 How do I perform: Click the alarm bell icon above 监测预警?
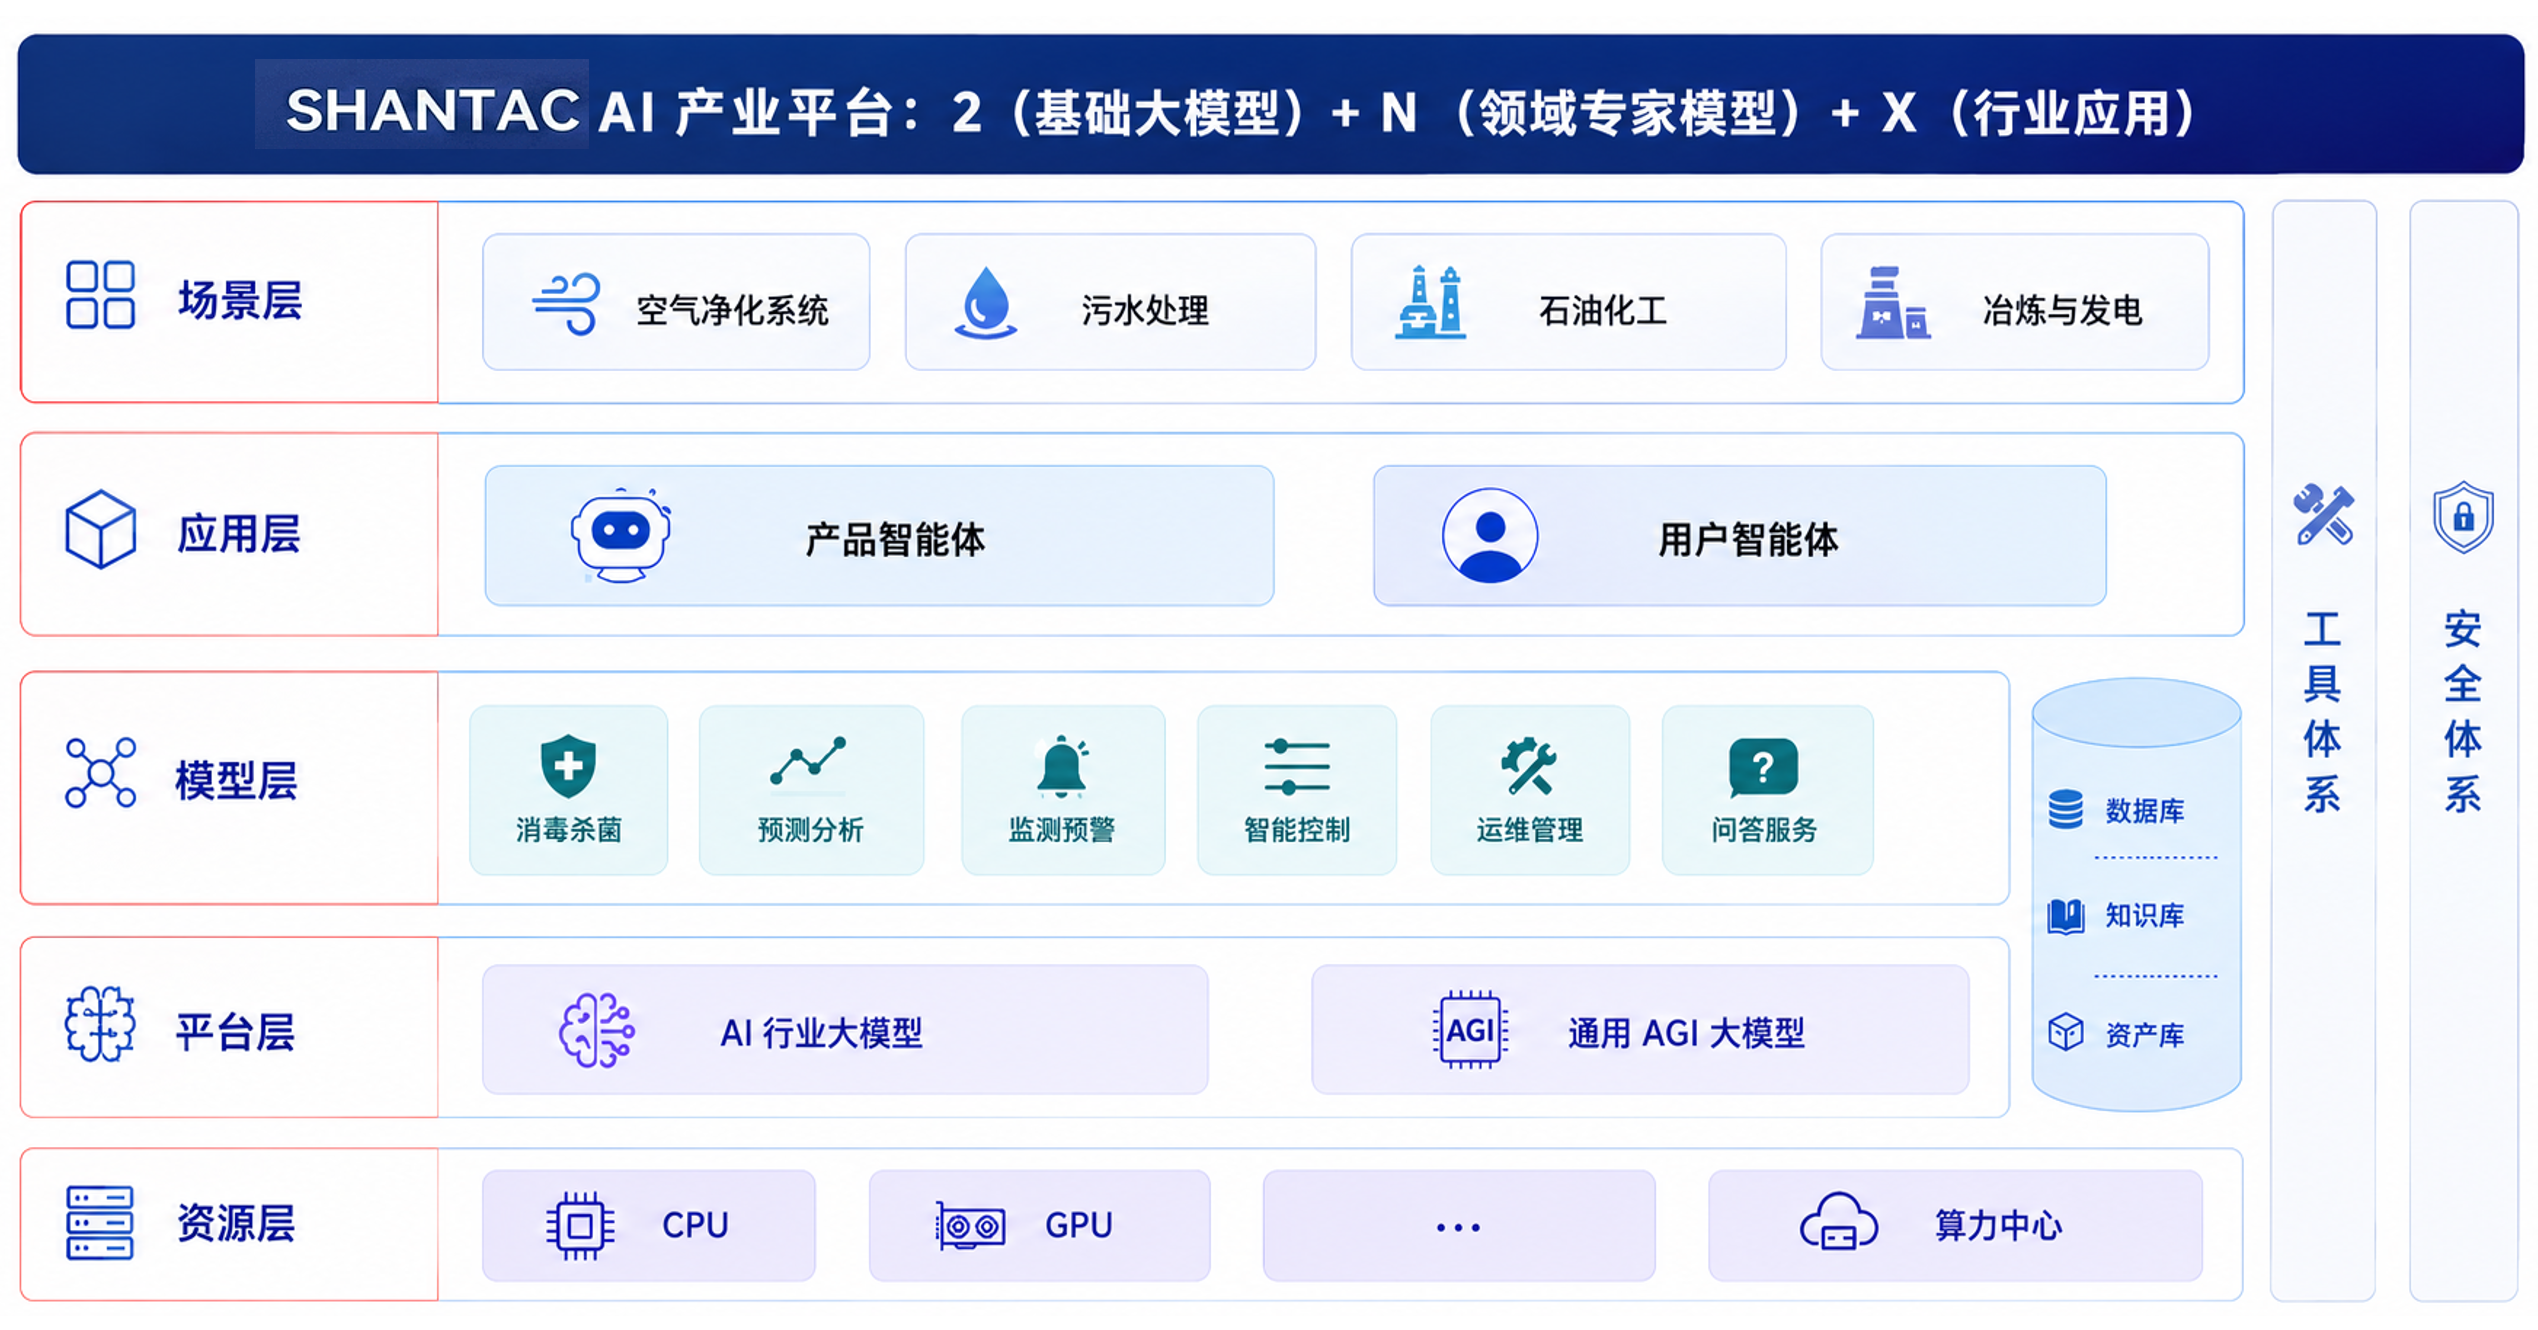click(1062, 767)
